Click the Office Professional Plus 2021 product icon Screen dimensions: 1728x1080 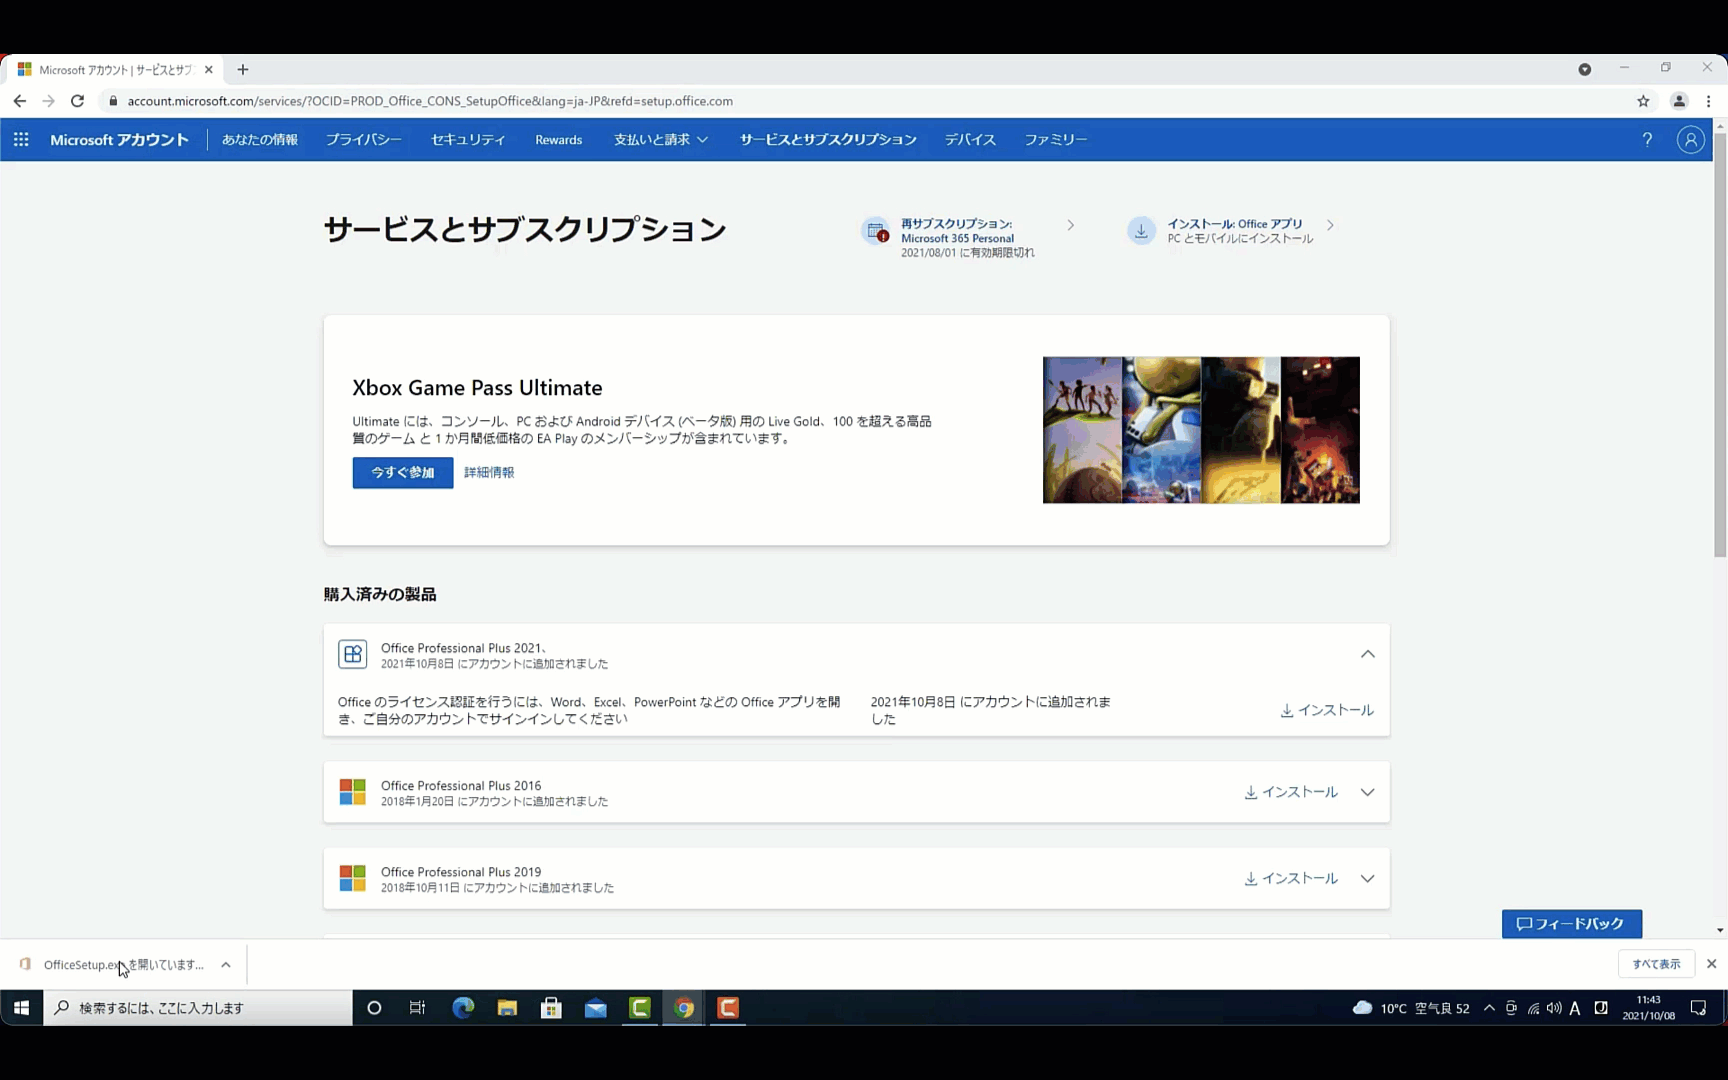[x=352, y=654]
